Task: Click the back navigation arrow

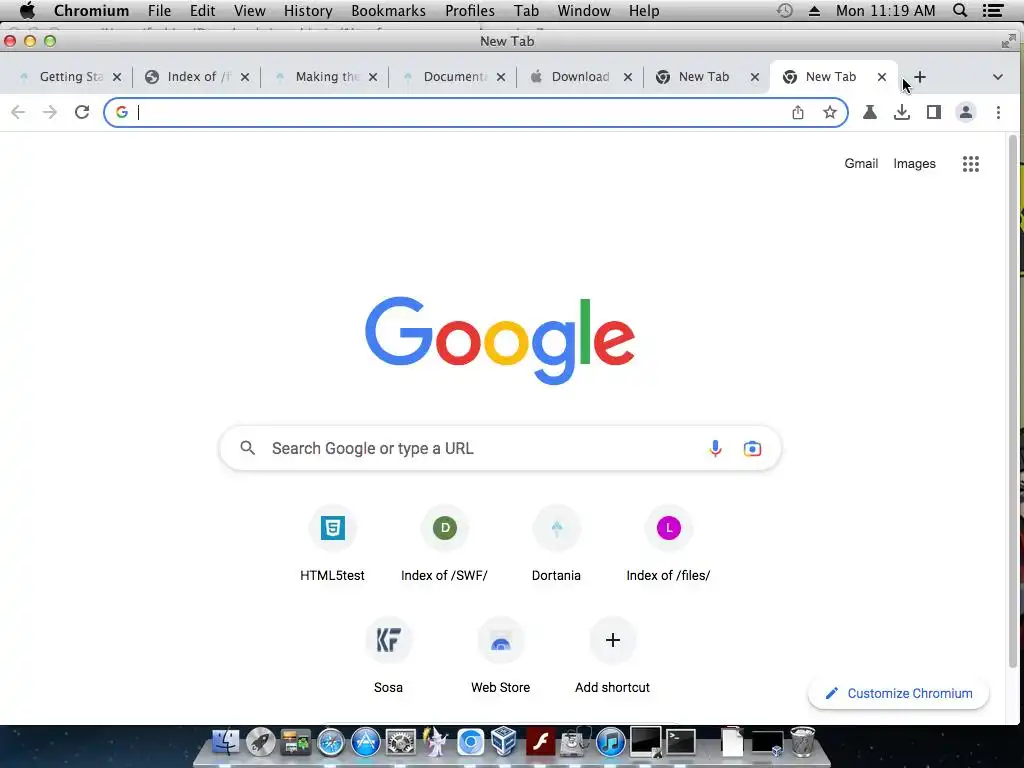Action: 18,112
